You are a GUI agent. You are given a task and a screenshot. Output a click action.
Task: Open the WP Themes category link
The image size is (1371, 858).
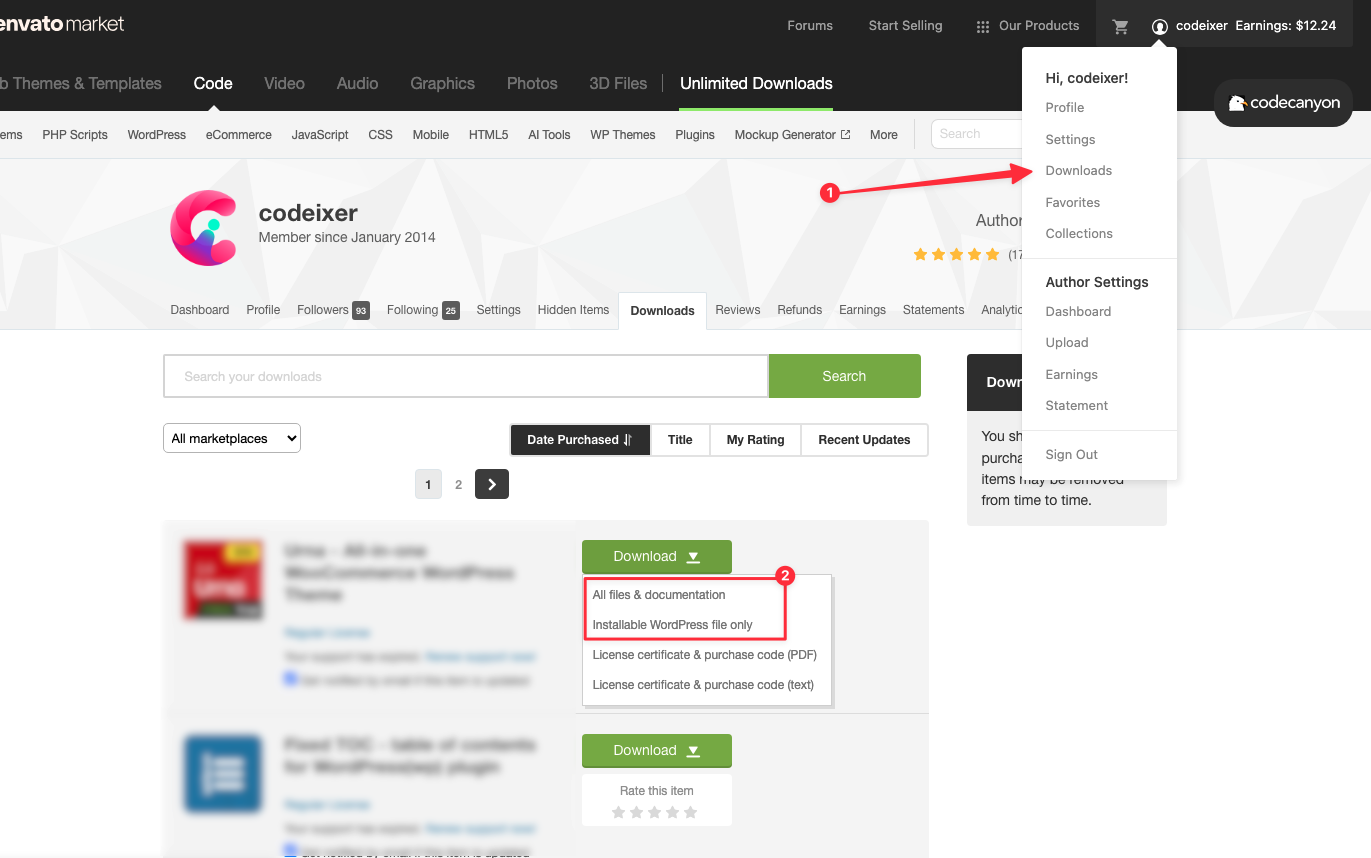pos(623,135)
